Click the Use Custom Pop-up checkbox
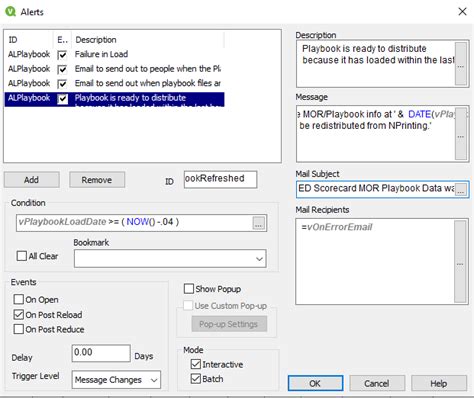The height and width of the screenshot is (398, 474). (x=188, y=305)
